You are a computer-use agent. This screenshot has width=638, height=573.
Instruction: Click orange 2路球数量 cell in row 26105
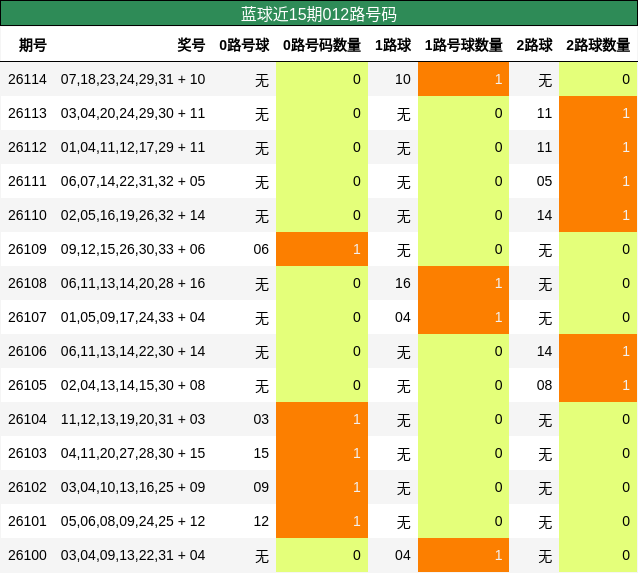coord(598,385)
